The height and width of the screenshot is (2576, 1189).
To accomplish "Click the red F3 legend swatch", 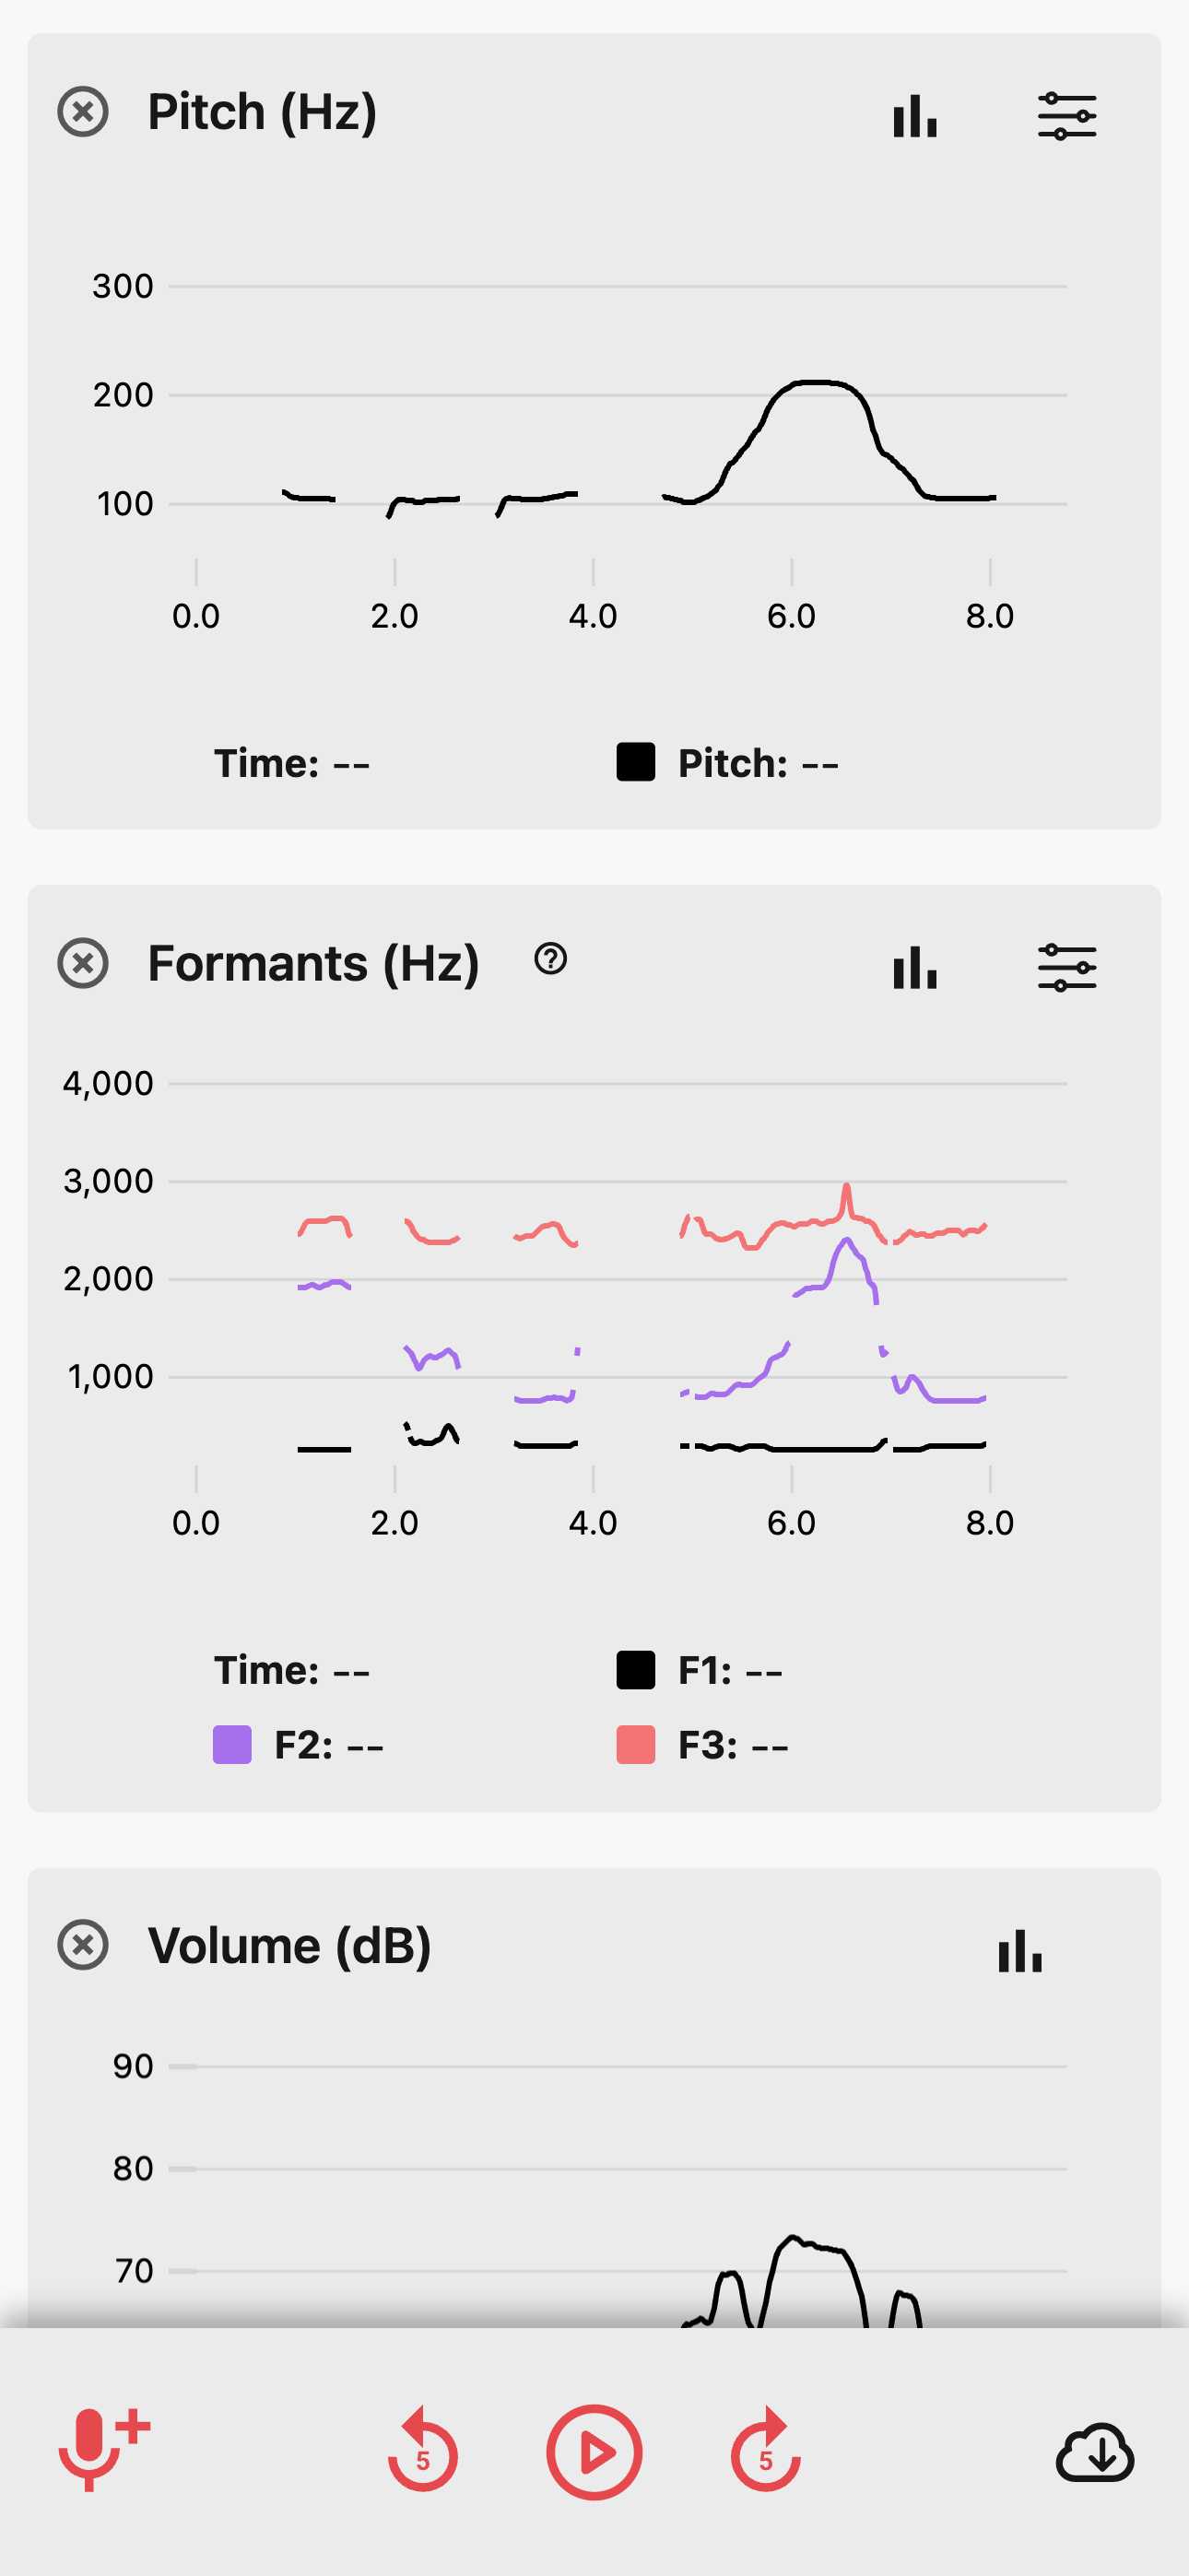I will (636, 1745).
